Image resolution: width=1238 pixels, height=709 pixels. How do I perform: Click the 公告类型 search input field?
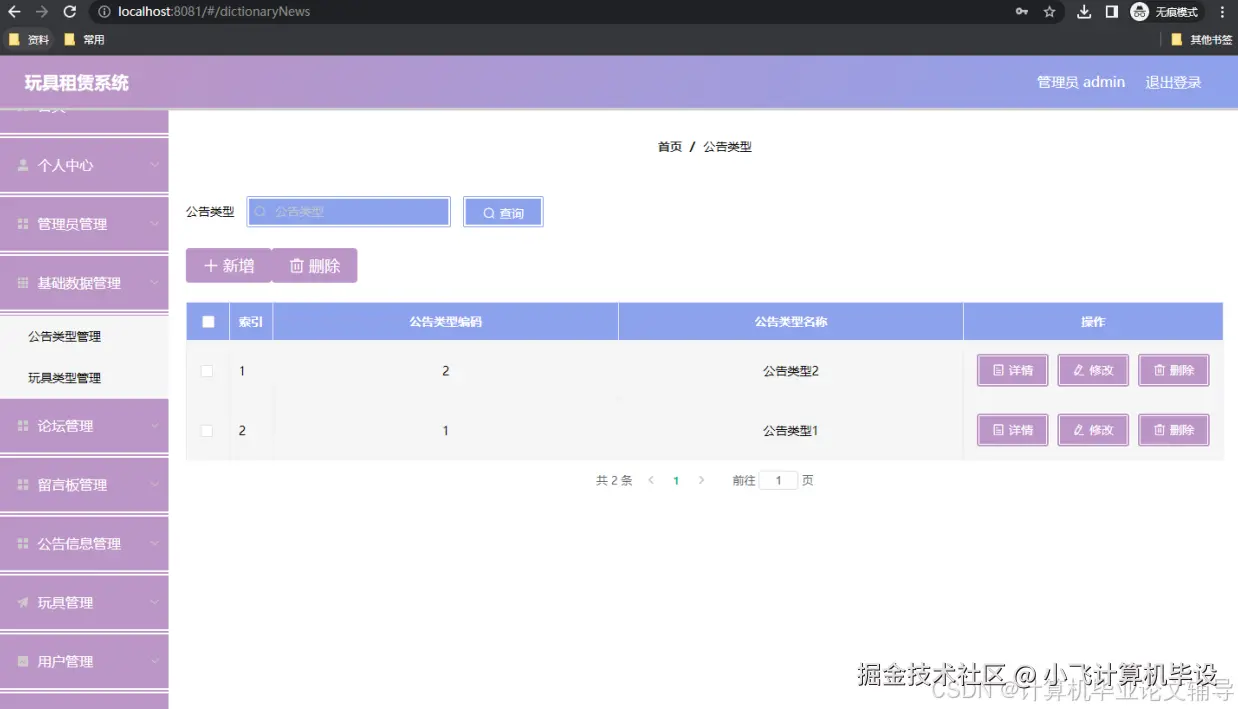[x=349, y=212]
